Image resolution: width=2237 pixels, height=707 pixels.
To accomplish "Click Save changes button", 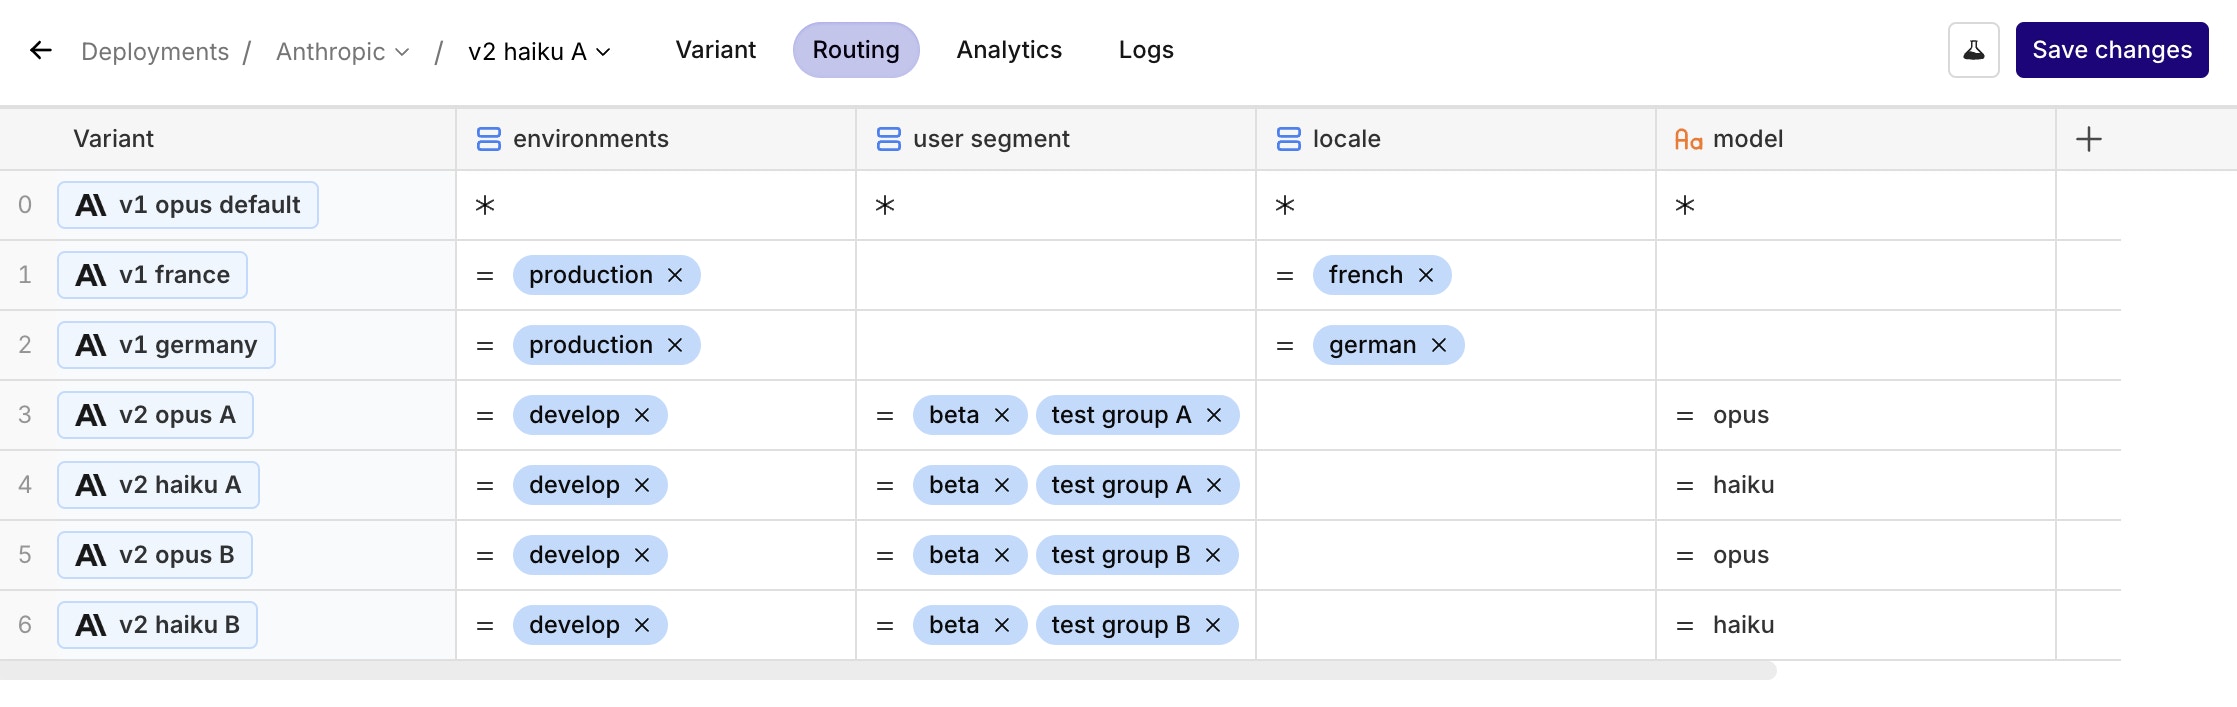I will 2111,50.
